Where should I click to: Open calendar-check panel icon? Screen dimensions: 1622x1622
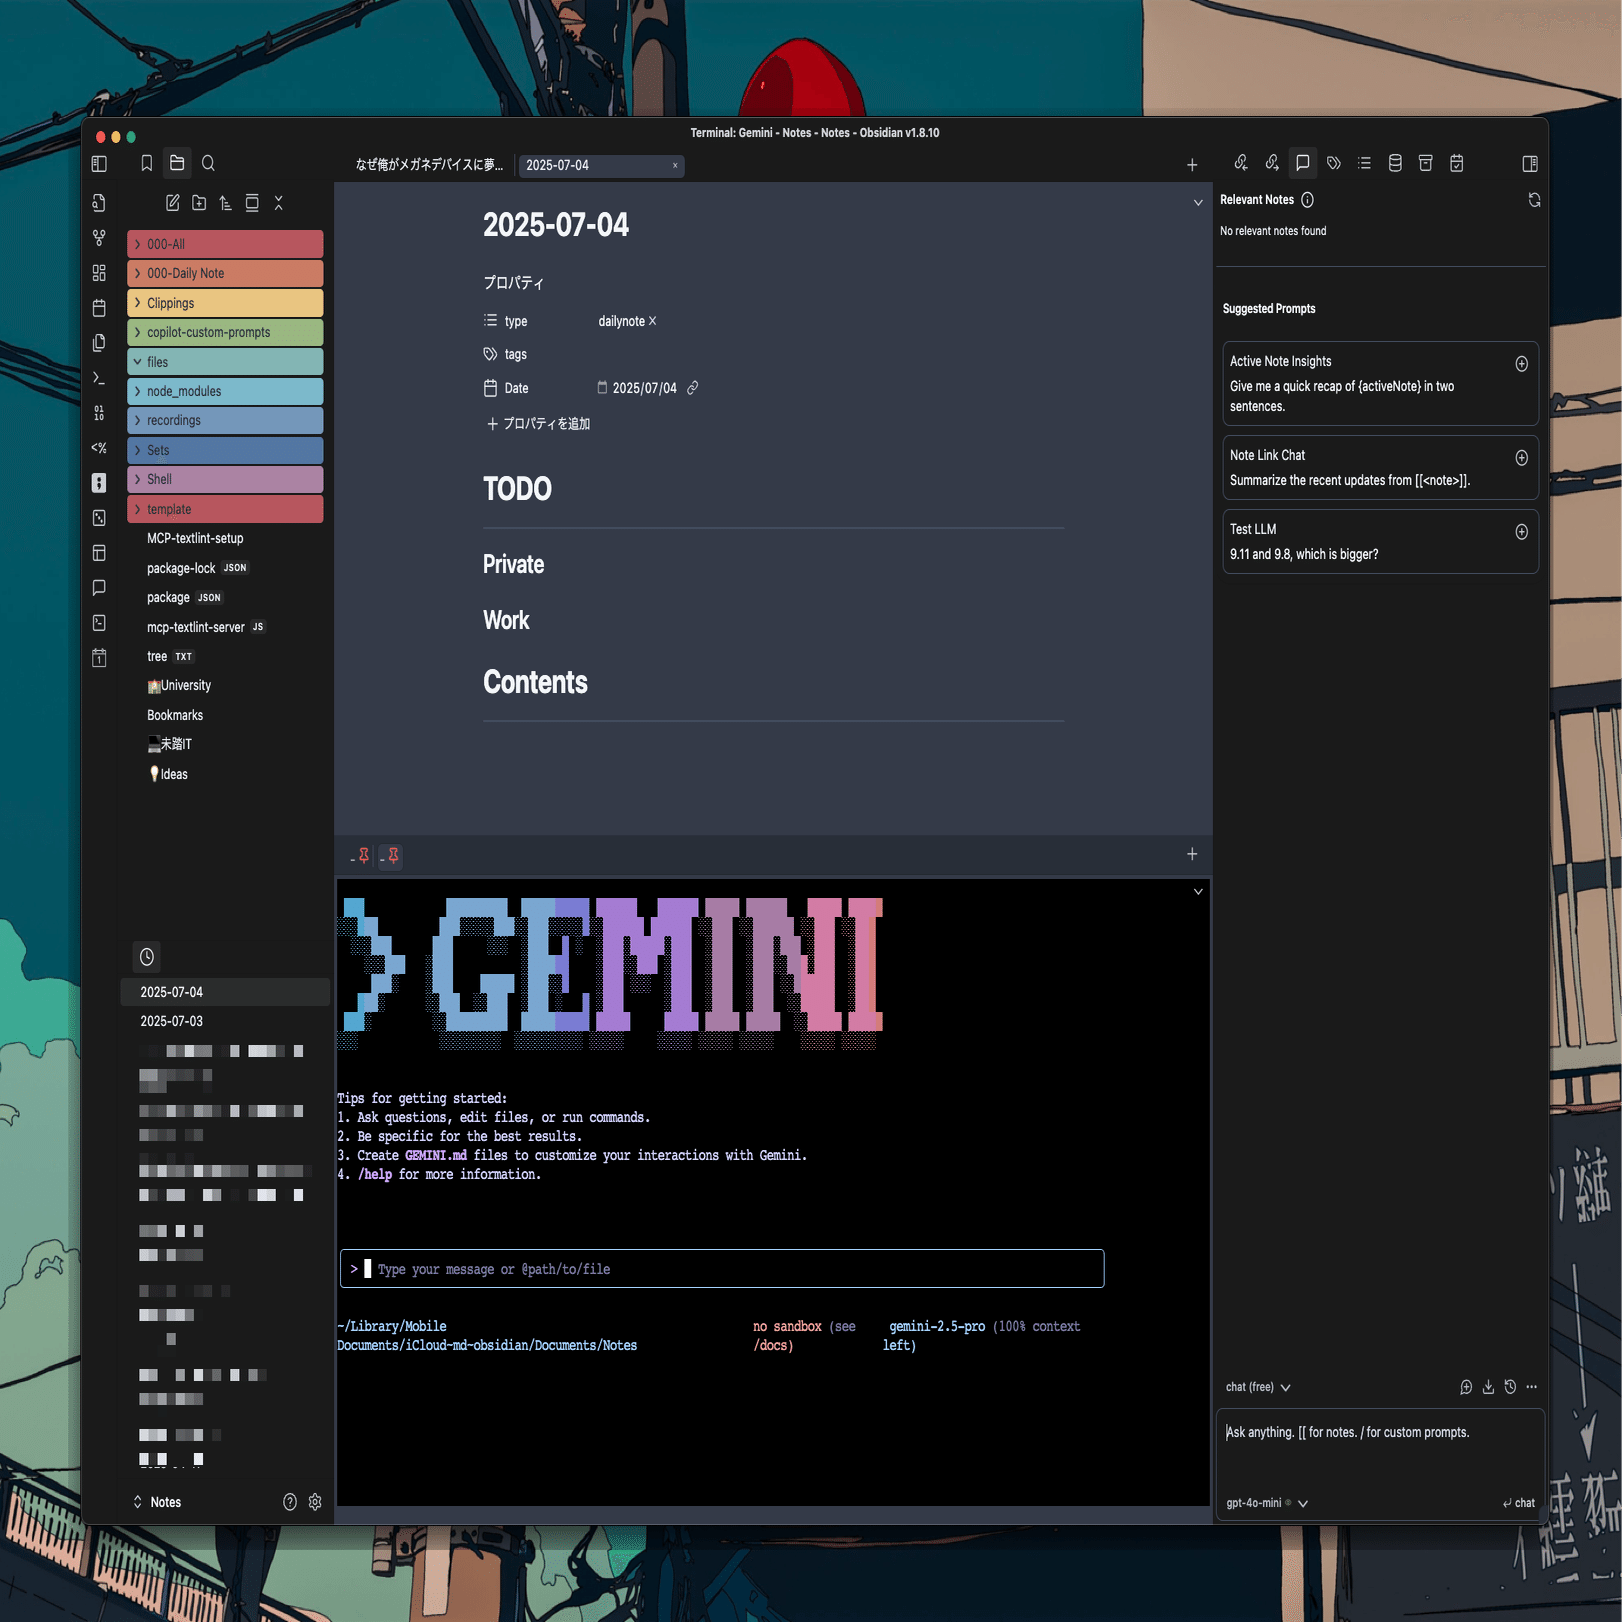[1457, 163]
